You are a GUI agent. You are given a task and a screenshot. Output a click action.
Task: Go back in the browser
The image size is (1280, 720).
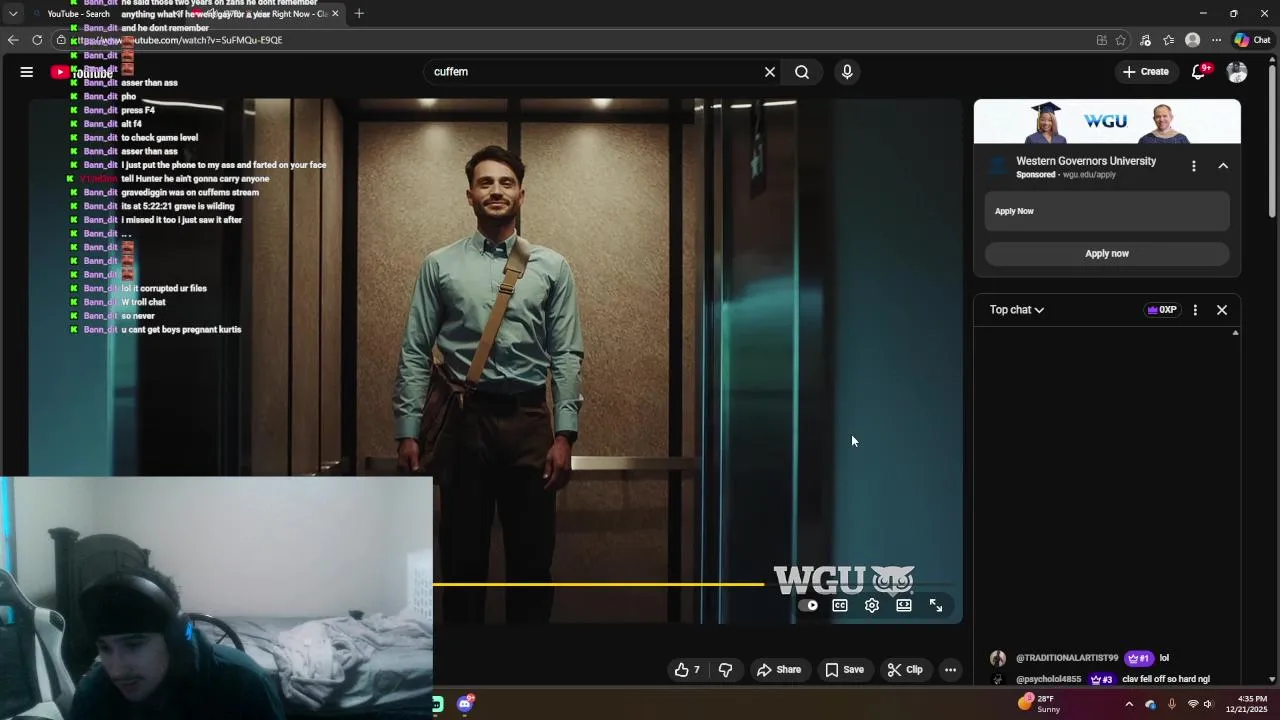point(12,40)
